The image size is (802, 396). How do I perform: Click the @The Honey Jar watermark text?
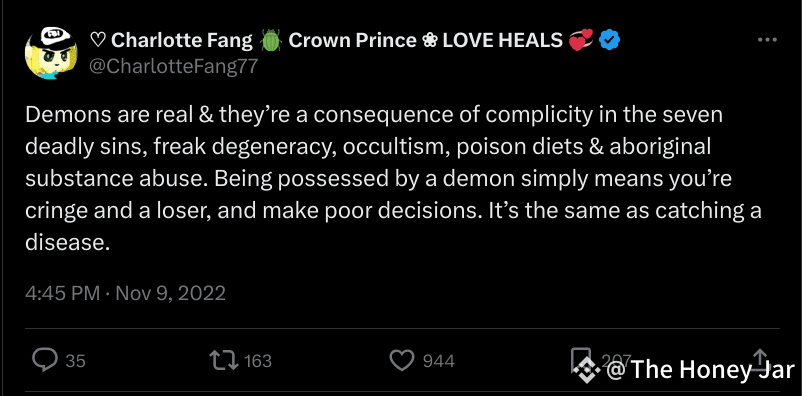pyautogui.click(x=700, y=370)
